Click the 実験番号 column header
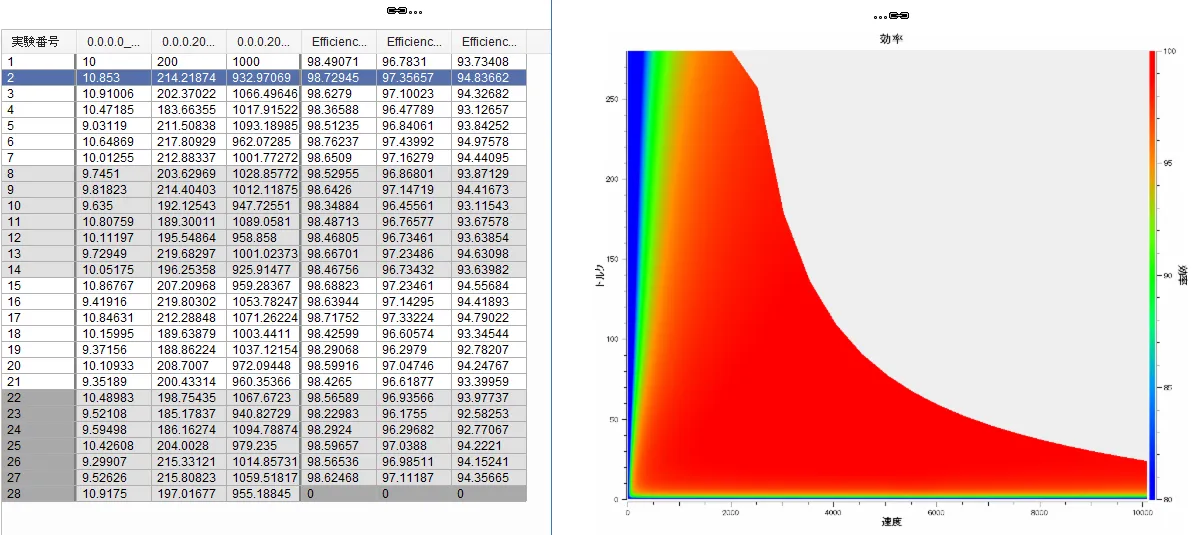Screen dimensions: 1195x535 [38, 42]
